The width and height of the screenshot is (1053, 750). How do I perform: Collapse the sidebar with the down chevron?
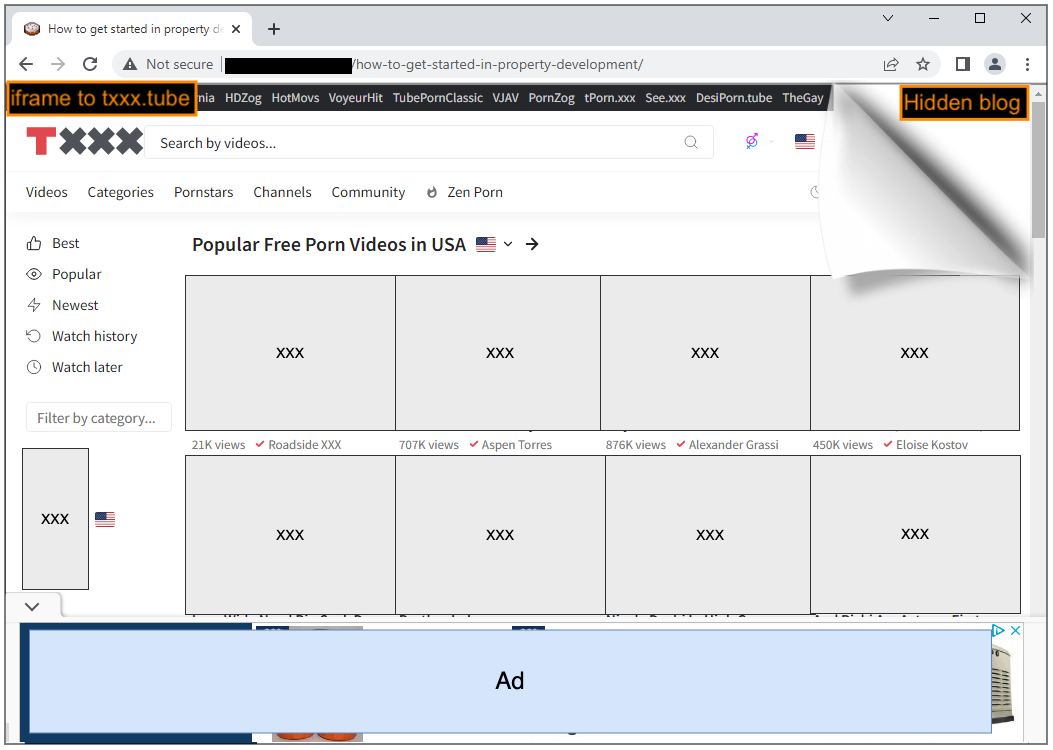tap(31, 606)
